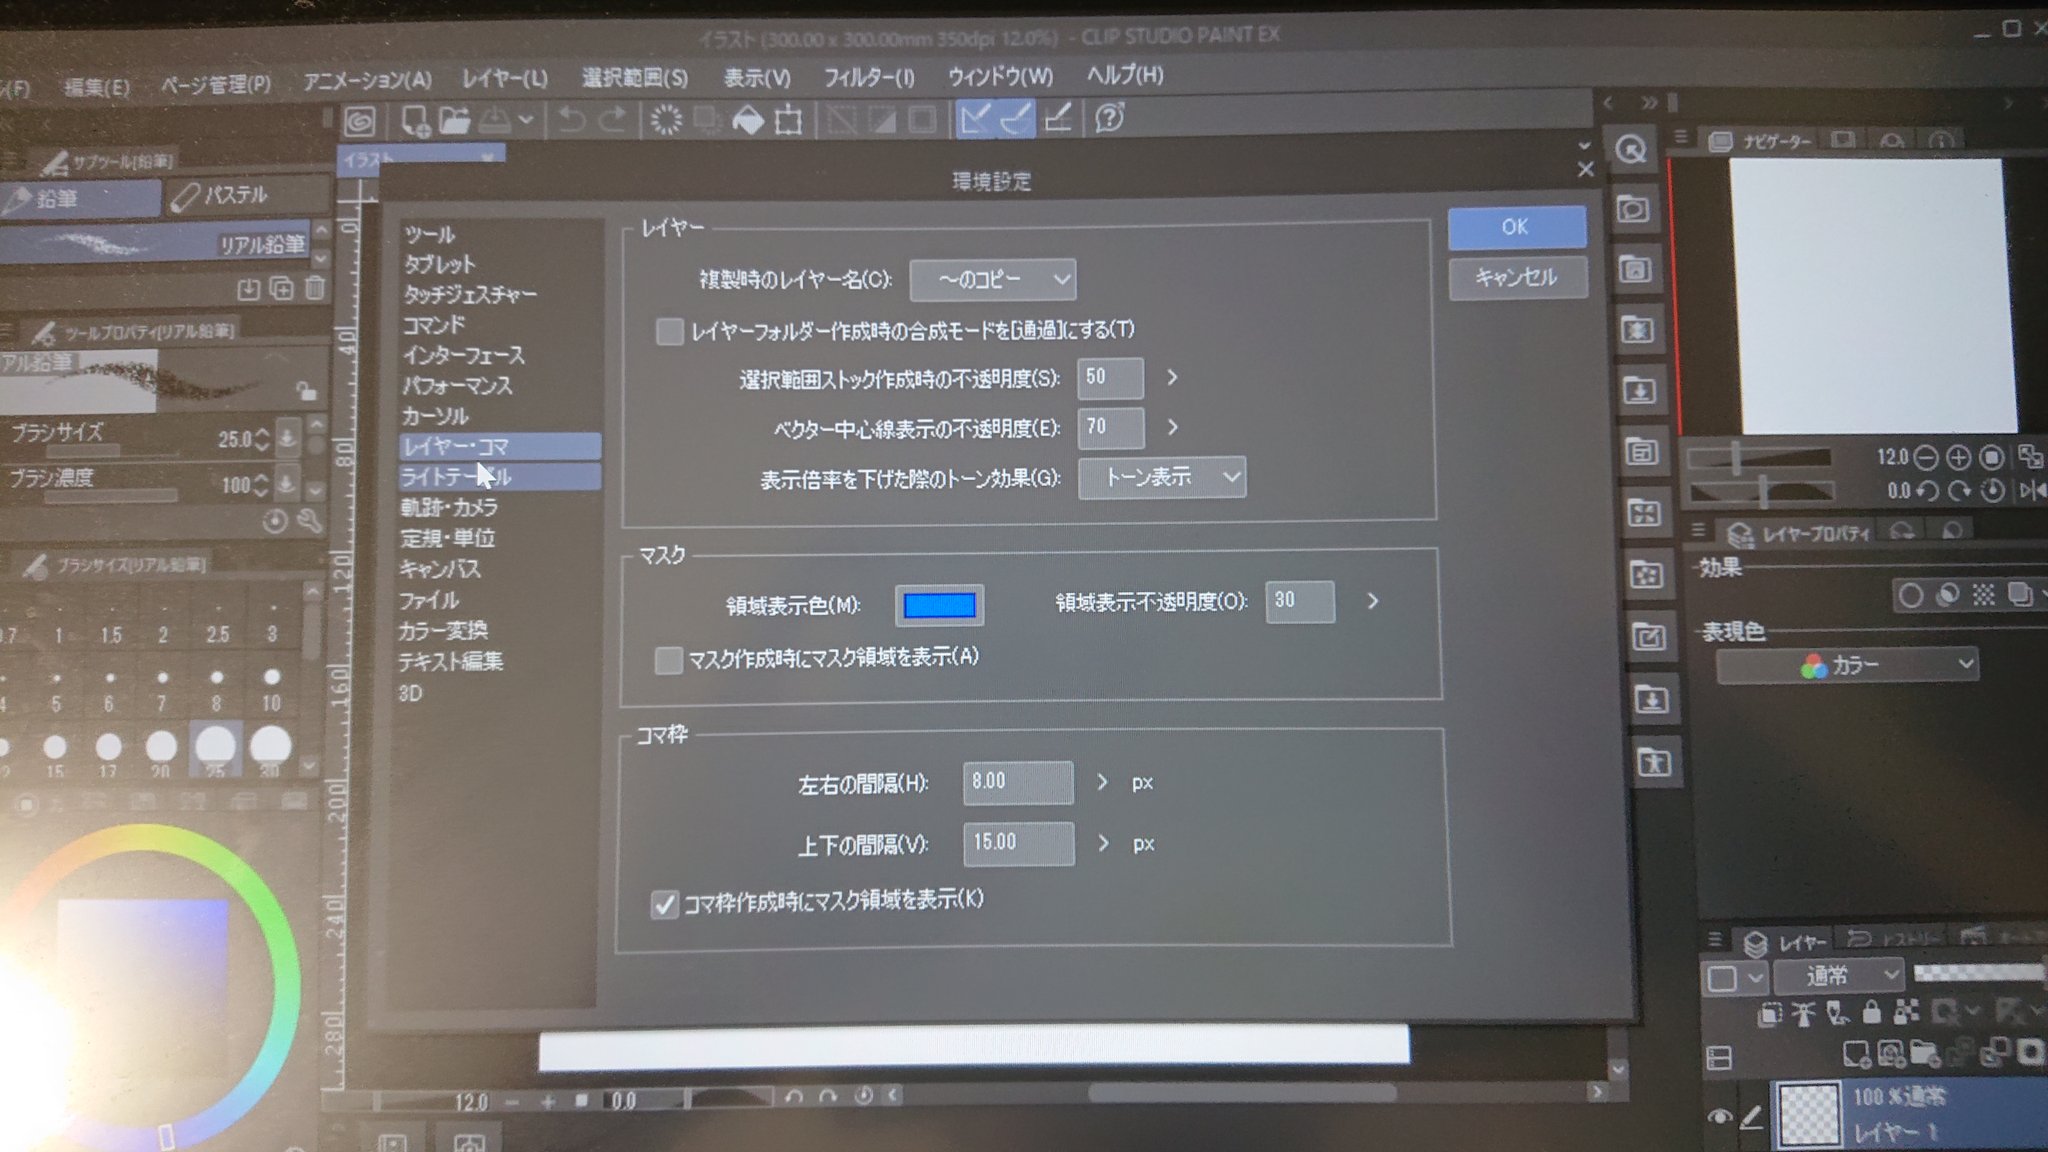
Task: Uncheck コマ枠作成時にマスク領域を表示 option
Action: click(664, 904)
